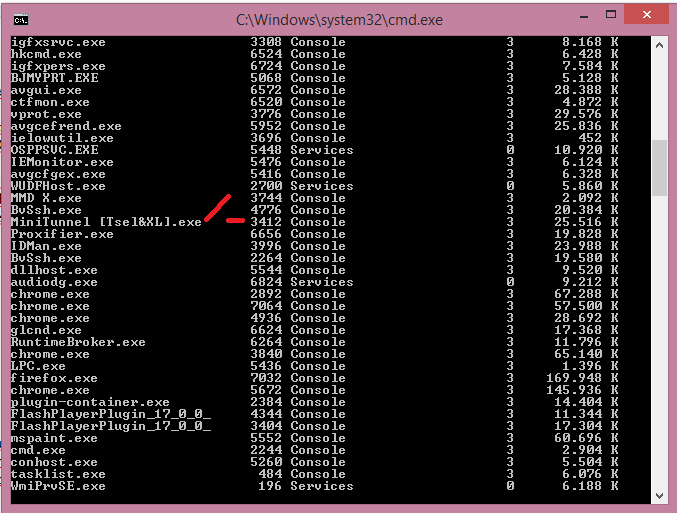Click the vertical scrollbar thumb

[659, 168]
